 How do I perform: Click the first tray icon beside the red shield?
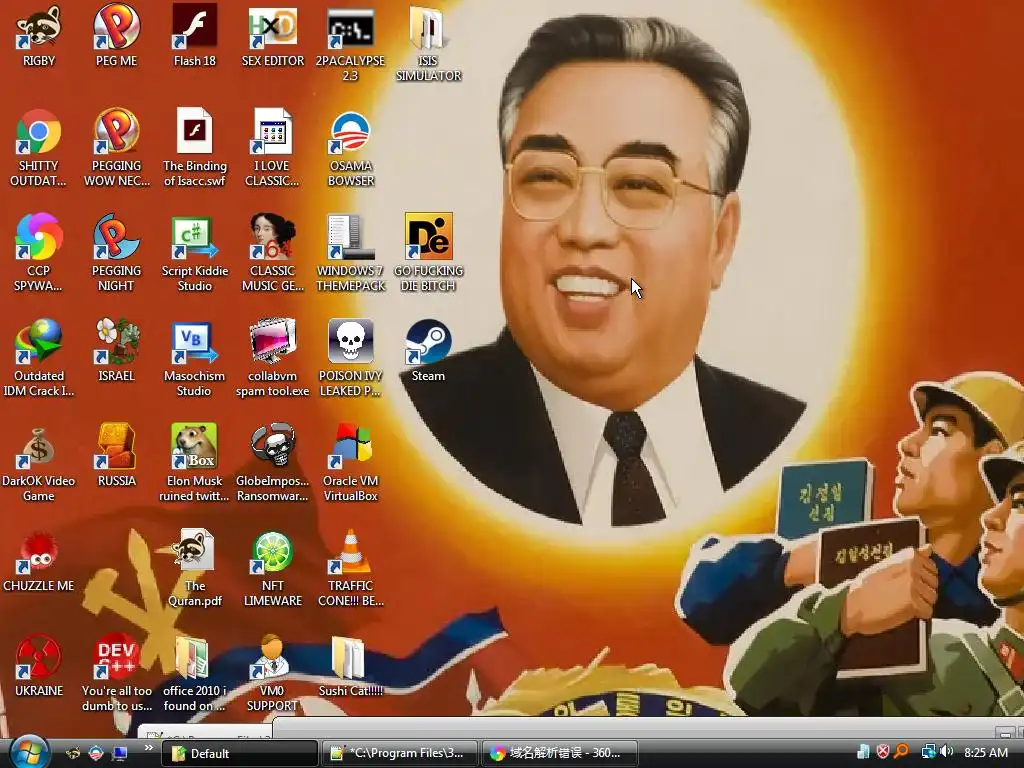point(863,752)
